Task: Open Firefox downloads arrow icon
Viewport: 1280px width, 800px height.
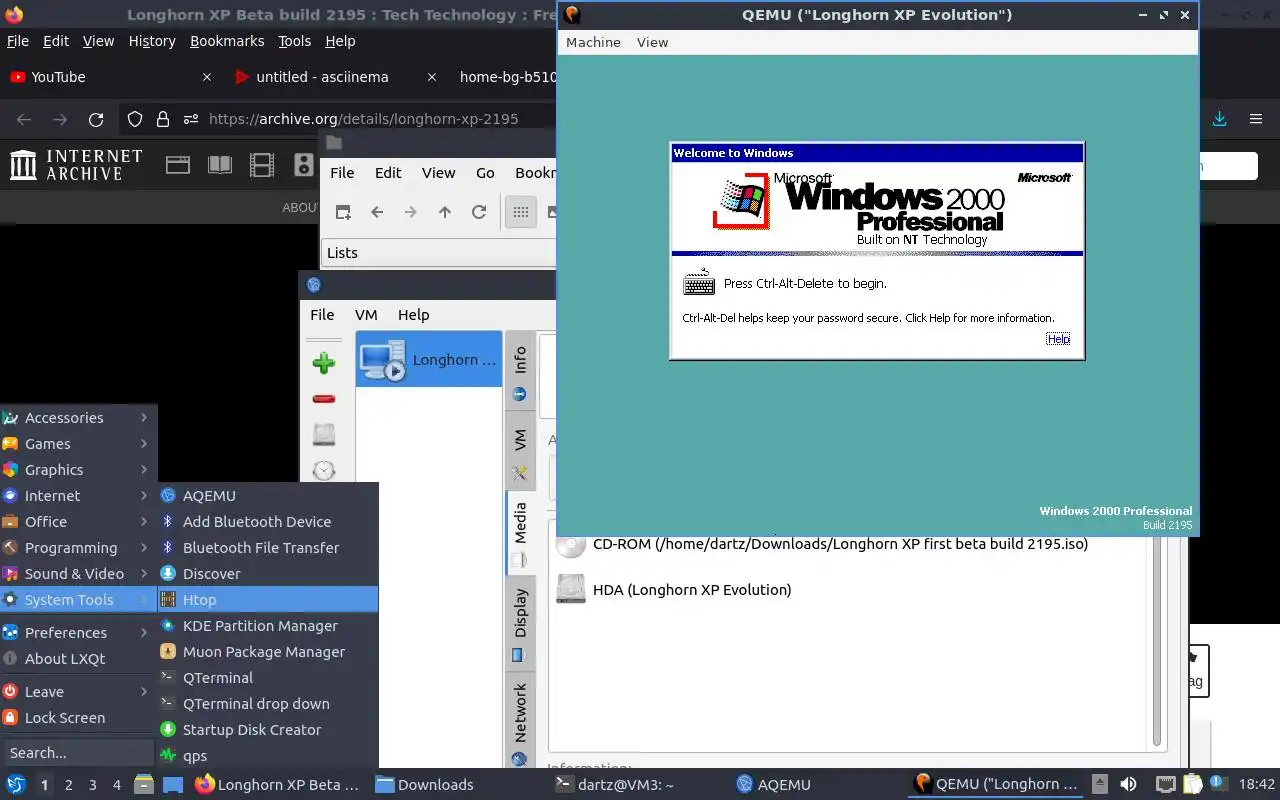Action: (x=1220, y=119)
